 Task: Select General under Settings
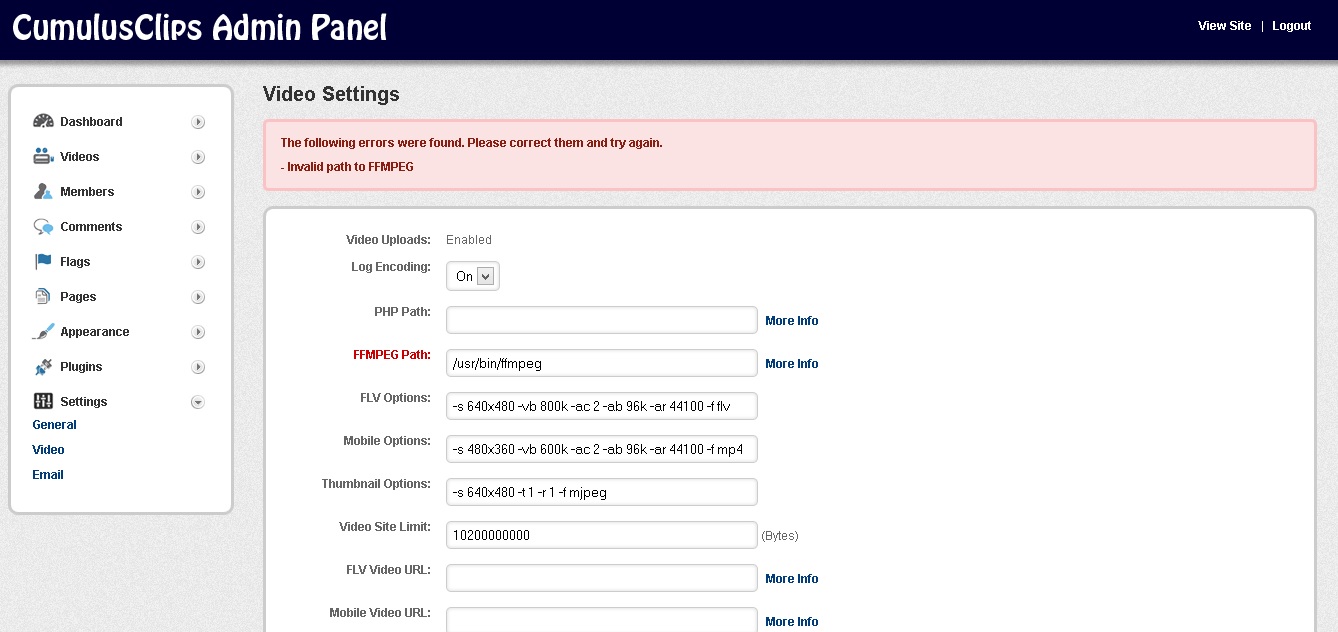(x=53, y=424)
